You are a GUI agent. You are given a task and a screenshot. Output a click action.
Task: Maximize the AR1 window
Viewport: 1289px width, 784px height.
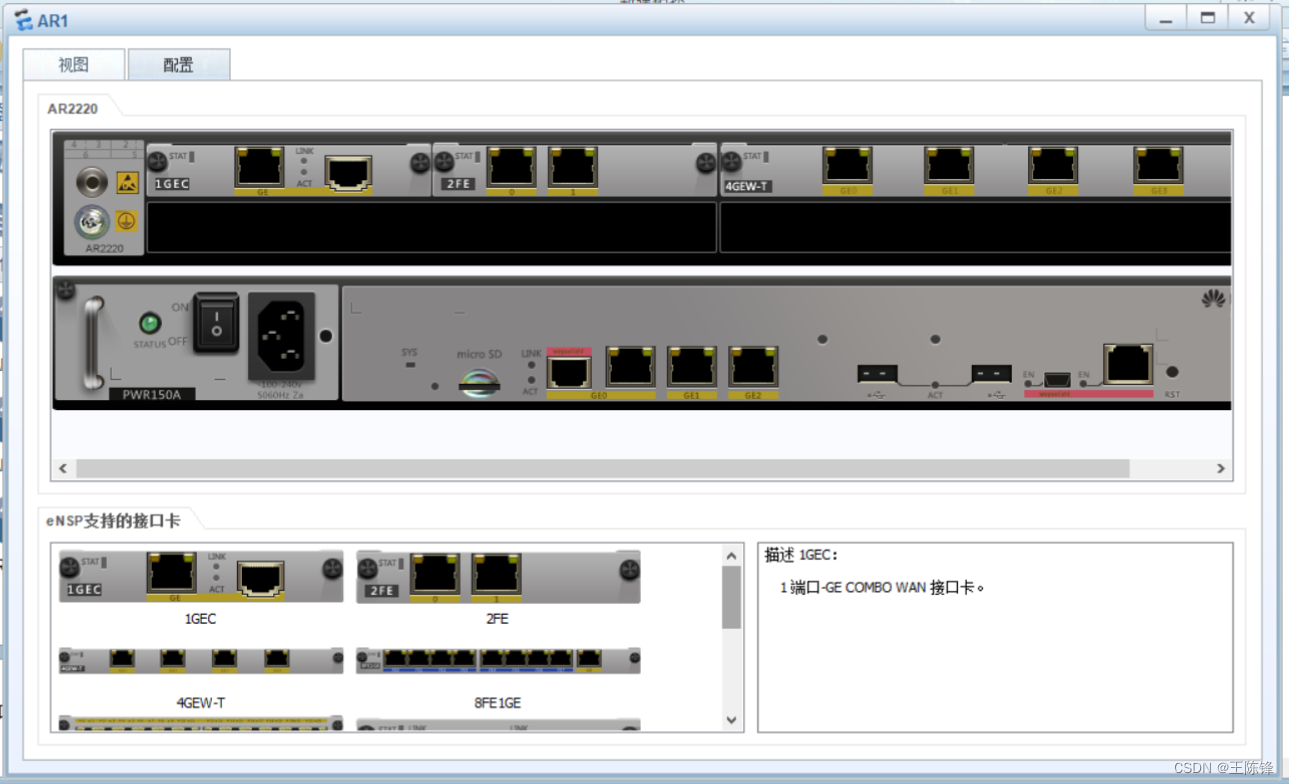pyautogui.click(x=1208, y=18)
